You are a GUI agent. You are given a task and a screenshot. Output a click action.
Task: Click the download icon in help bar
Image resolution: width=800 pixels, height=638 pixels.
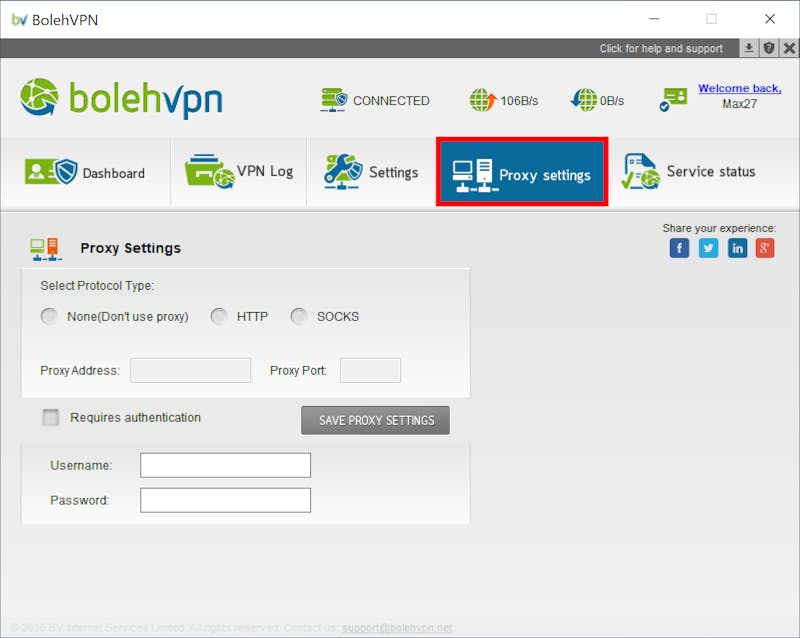coord(748,48)
